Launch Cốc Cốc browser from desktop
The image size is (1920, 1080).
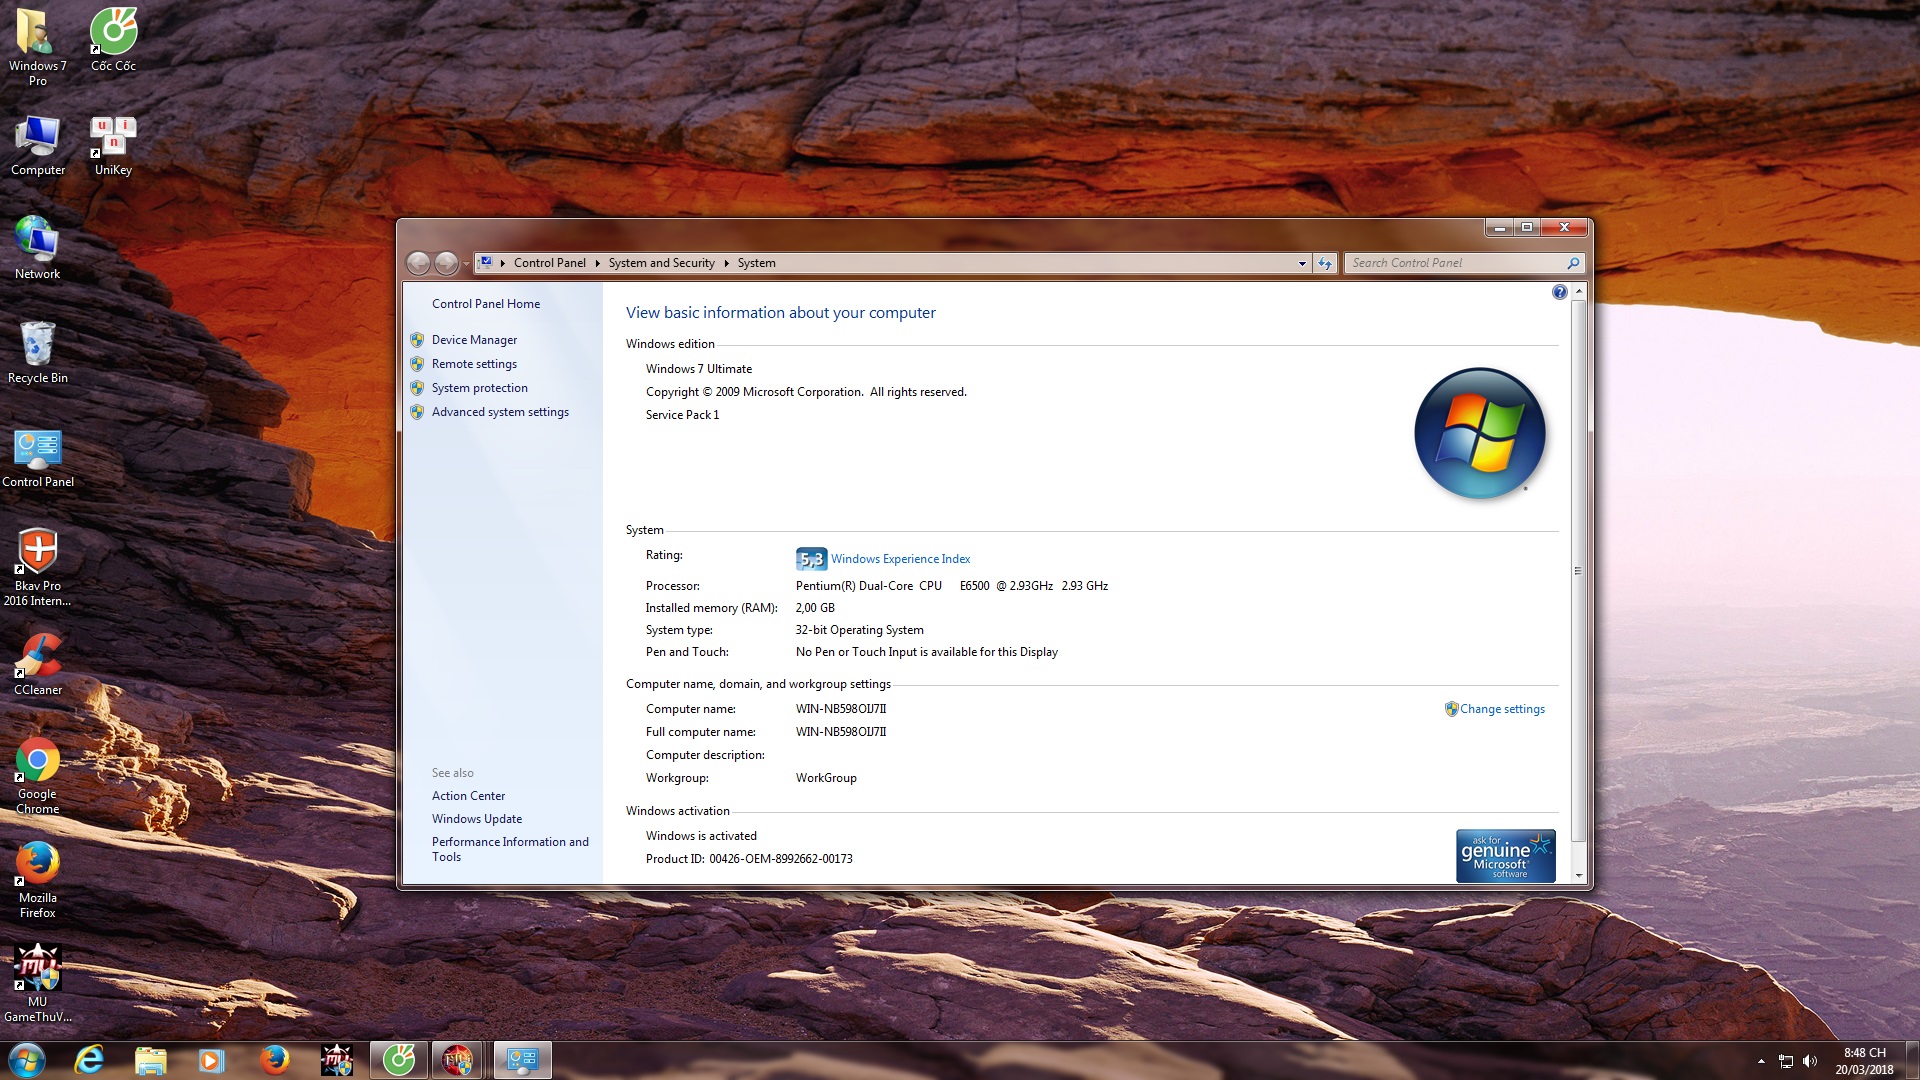[113, 40]
